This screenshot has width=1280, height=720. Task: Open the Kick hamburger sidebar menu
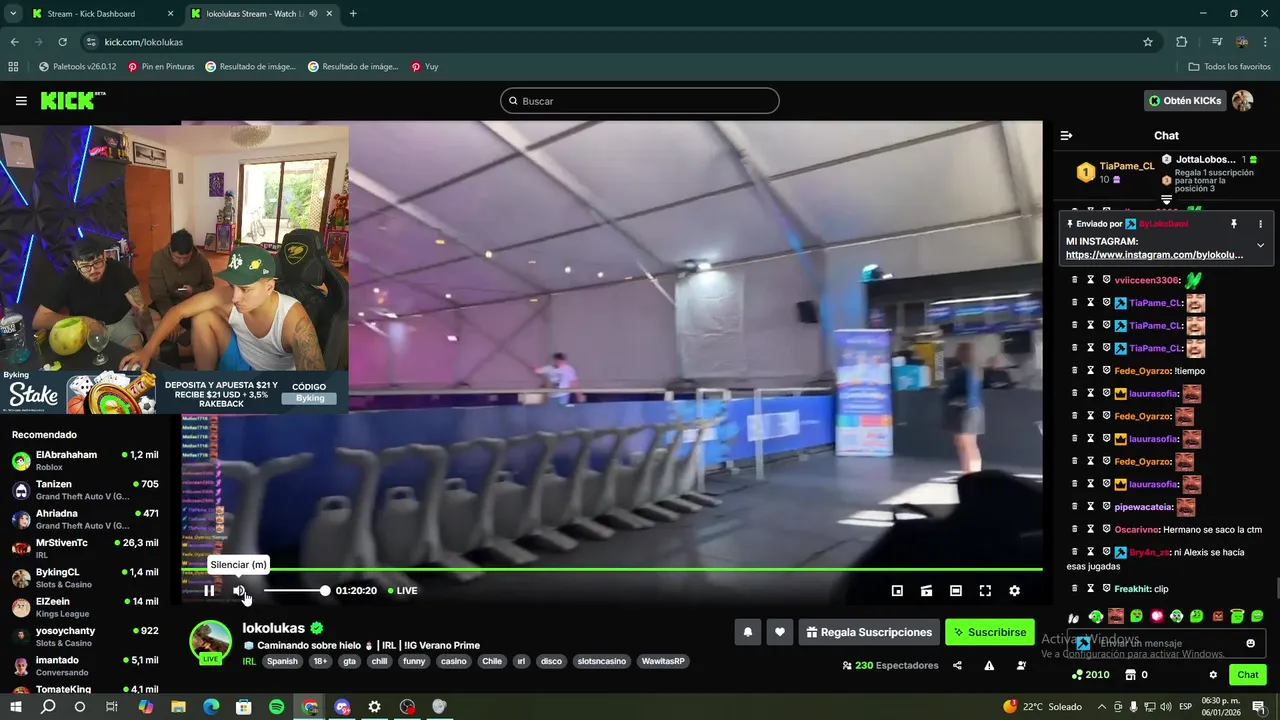[21, 101]
